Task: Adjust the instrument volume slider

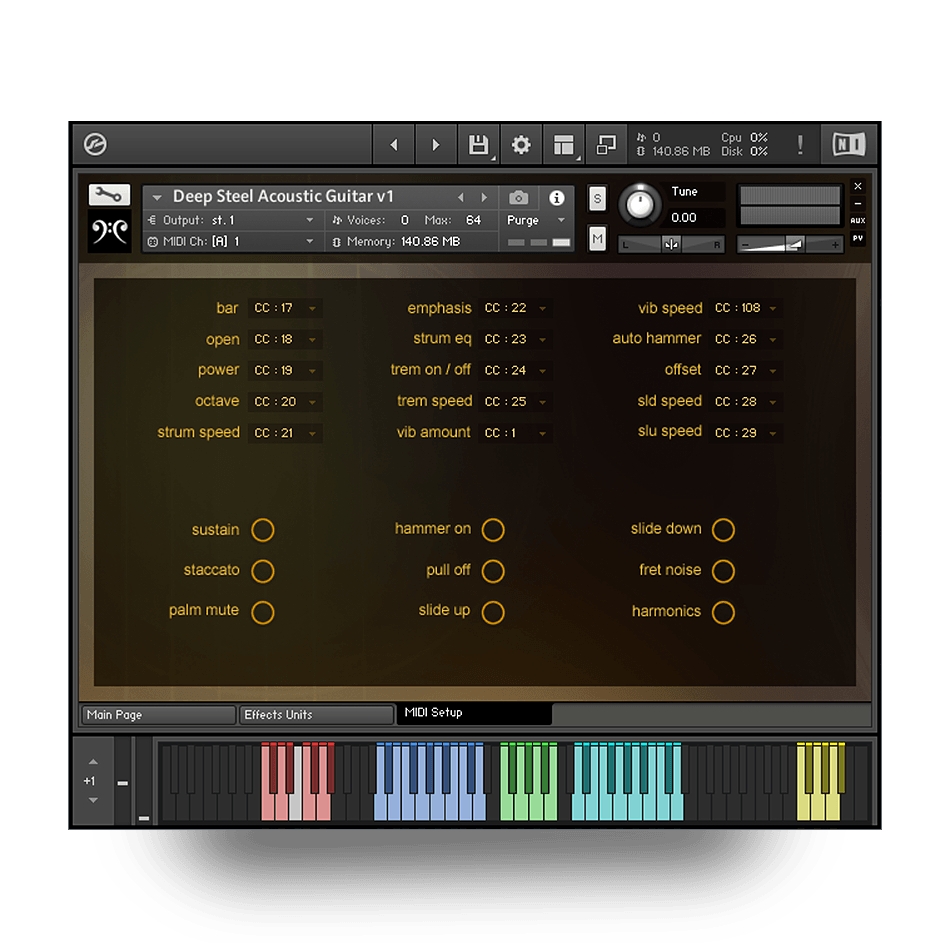Action: pyautogui.click(x=789, y=245)
